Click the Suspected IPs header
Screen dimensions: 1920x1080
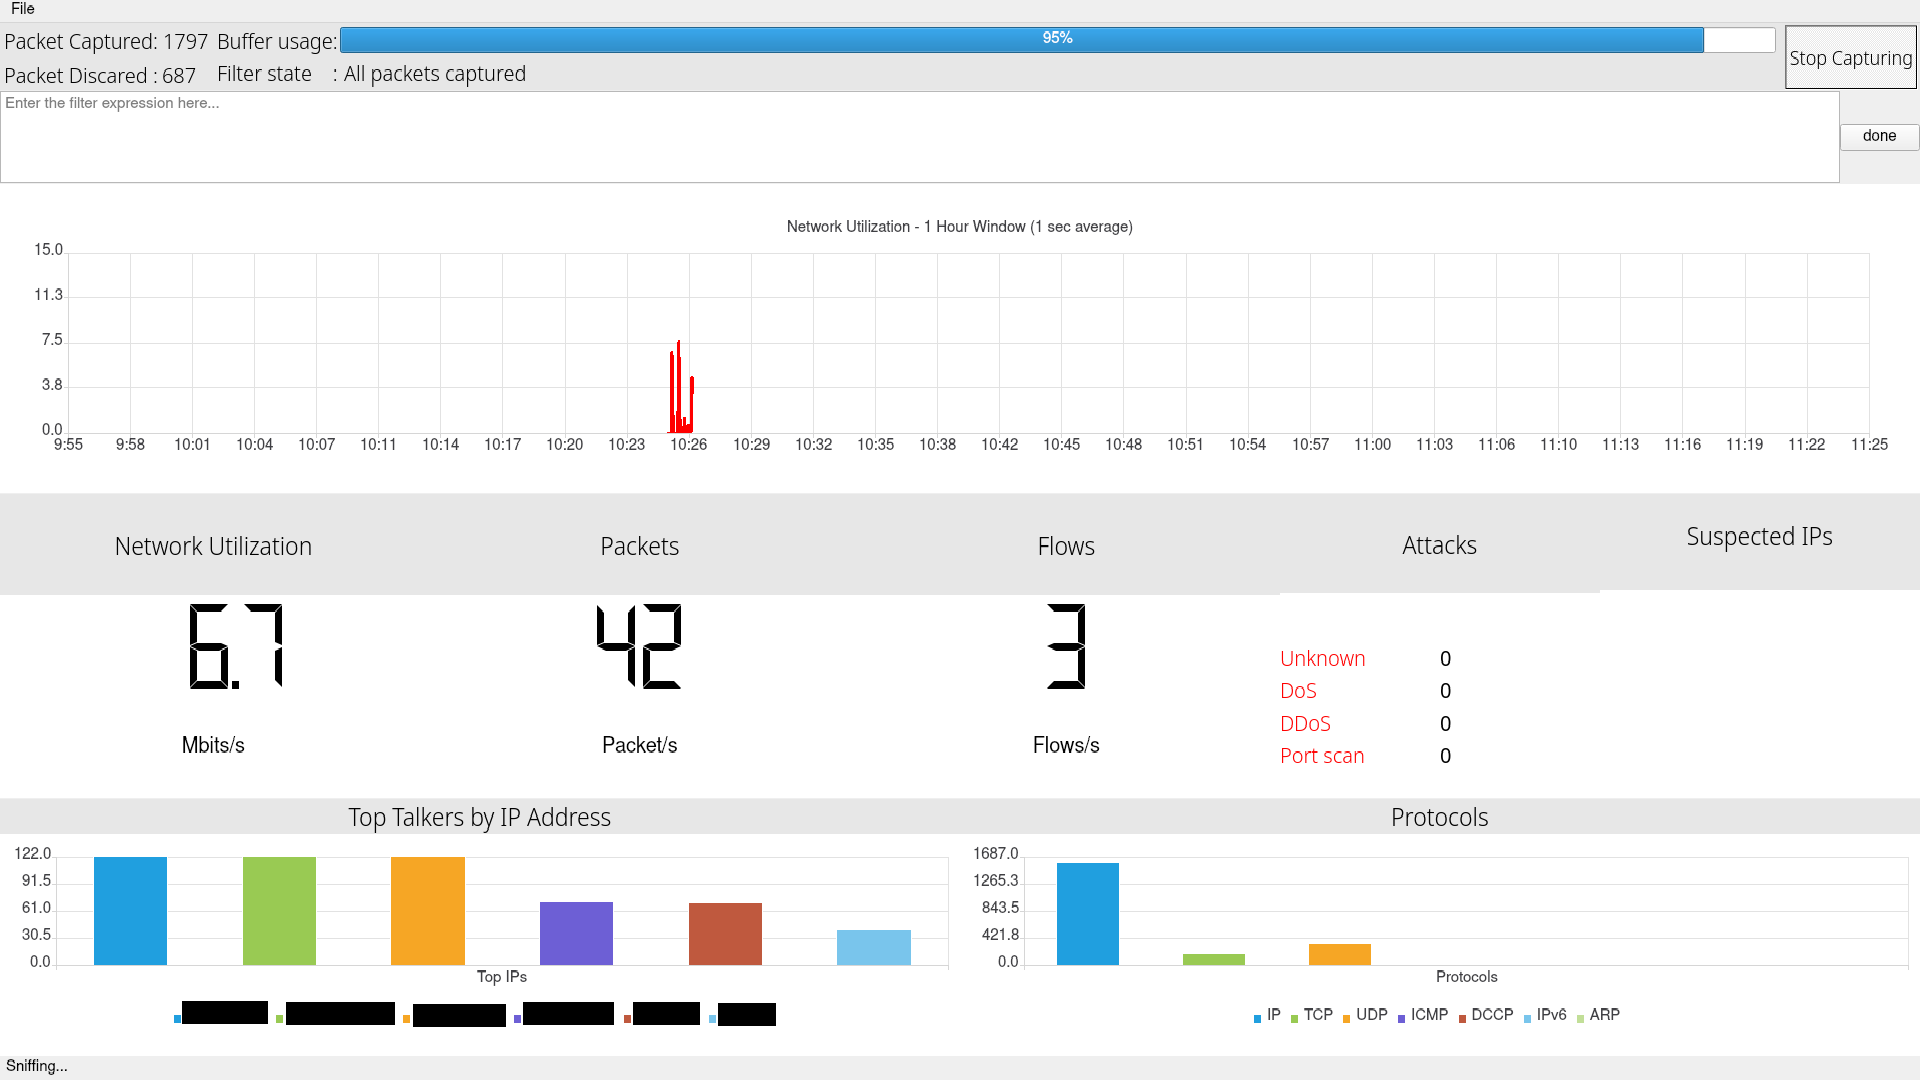point(1759,537)
